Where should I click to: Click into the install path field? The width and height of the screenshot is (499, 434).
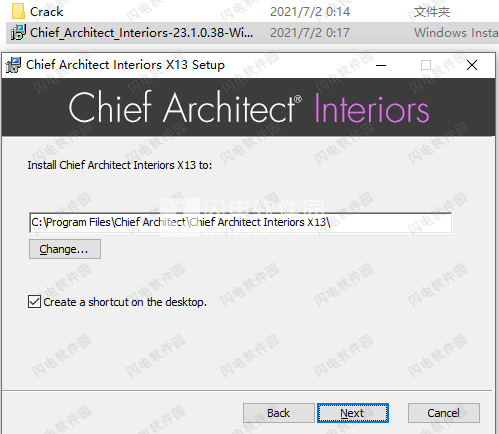[x=240, y=222]
